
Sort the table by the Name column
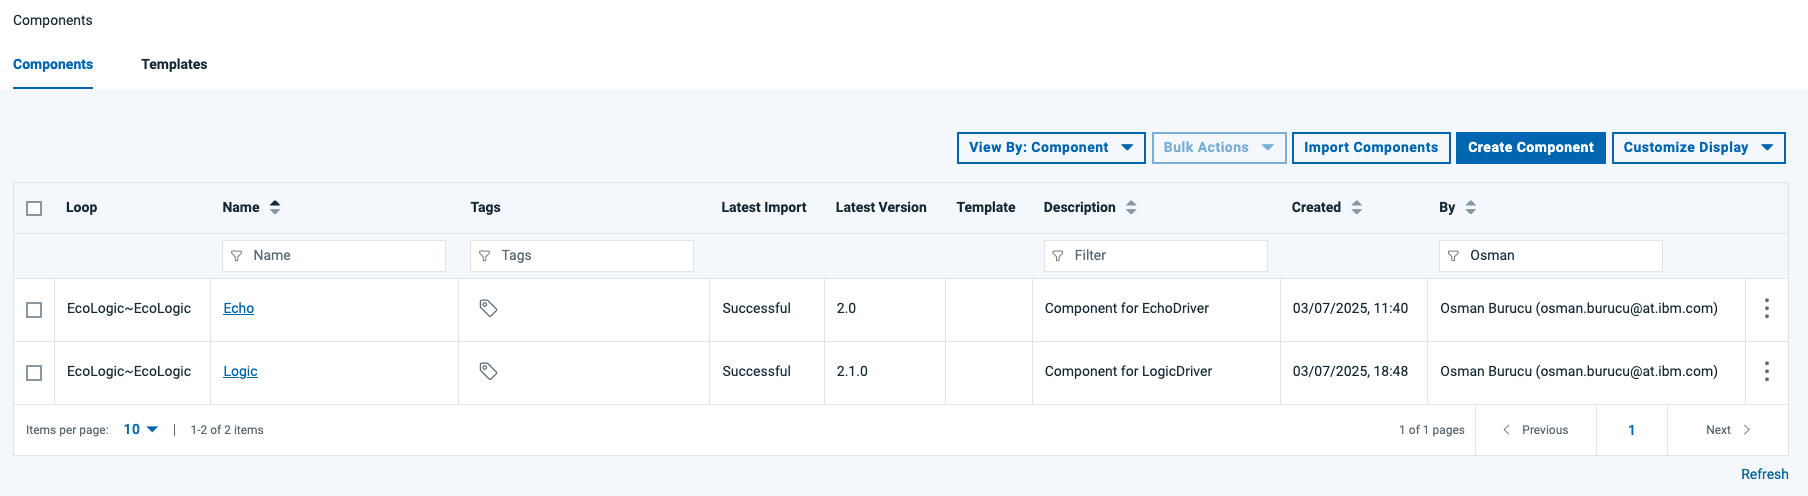275,207
